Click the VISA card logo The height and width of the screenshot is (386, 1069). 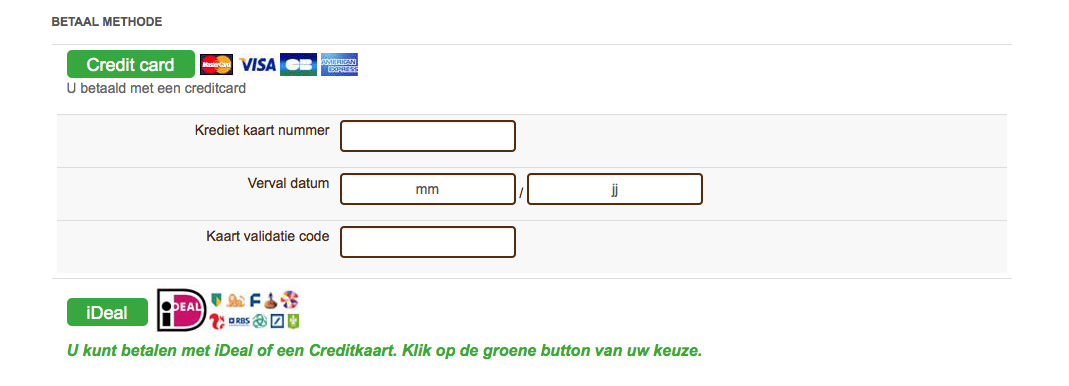[x=257, y=65]
